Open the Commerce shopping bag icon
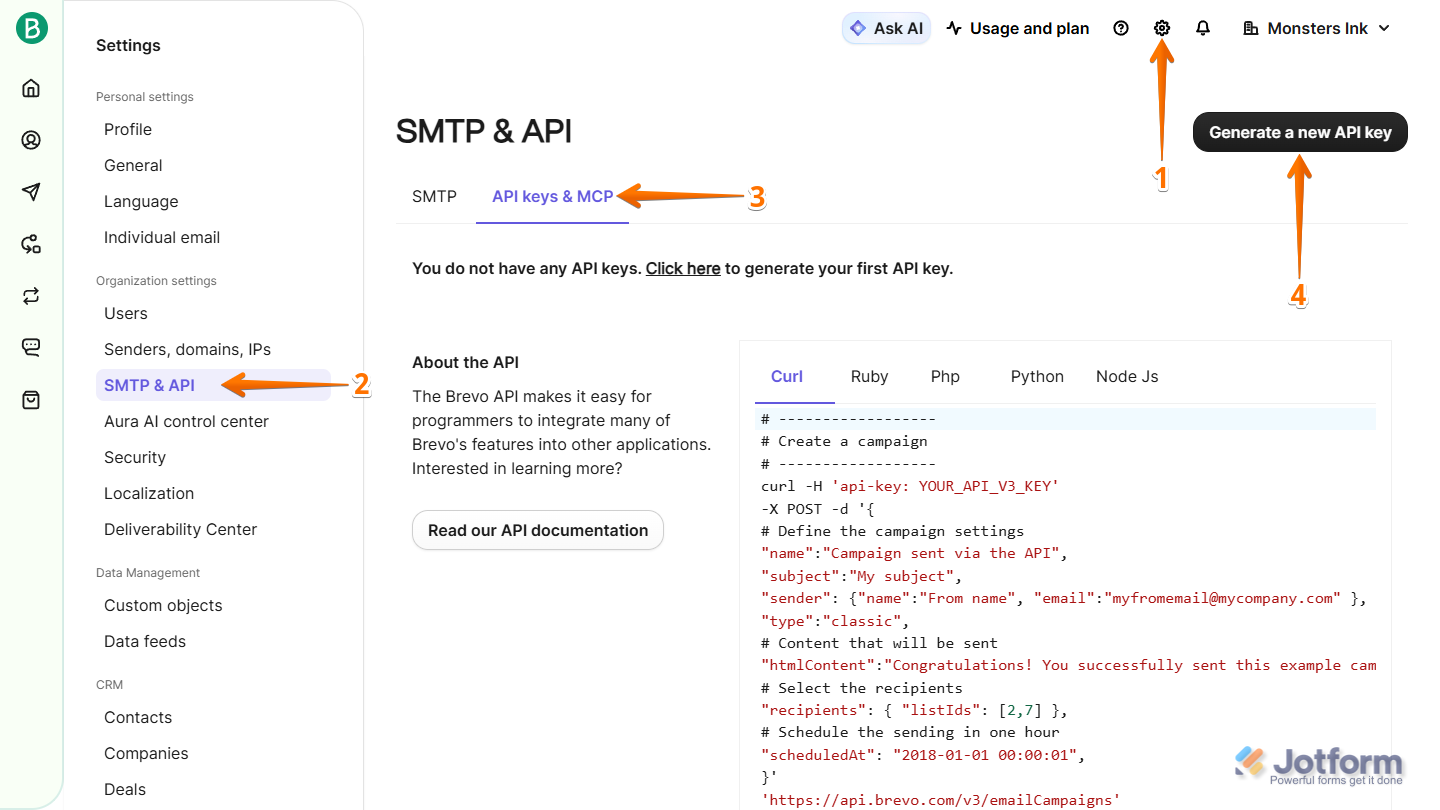The width and height of the screenshot is (1440, 810). [x=31, y=400]
